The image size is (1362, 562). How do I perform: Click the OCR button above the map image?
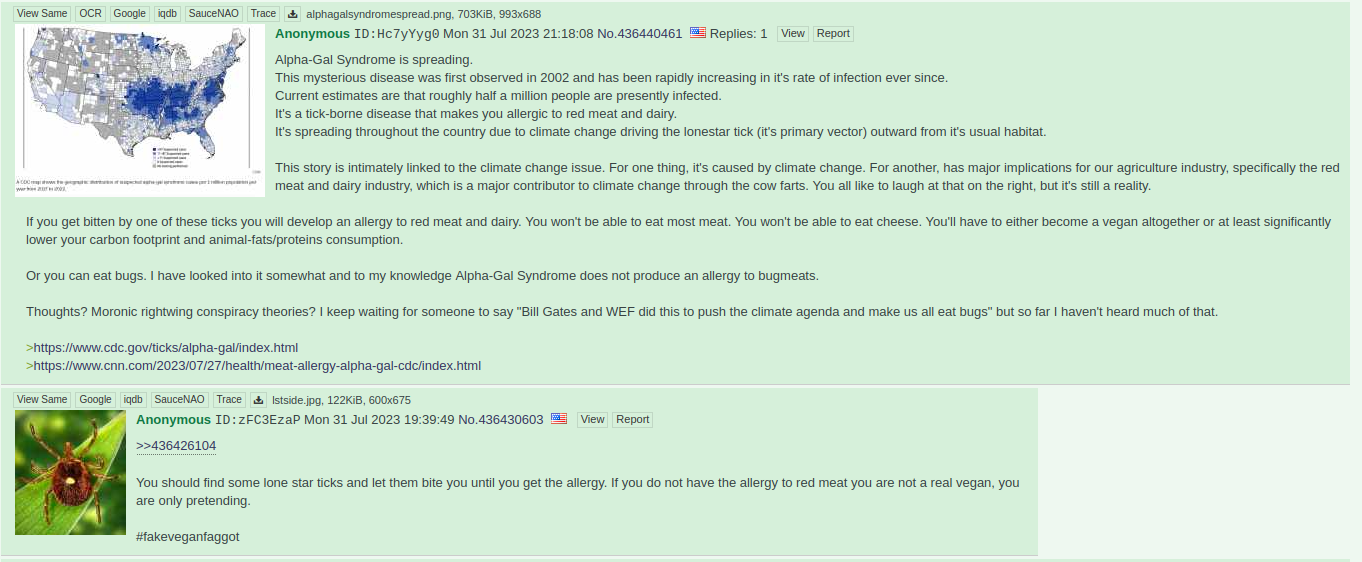pos(90,14)
